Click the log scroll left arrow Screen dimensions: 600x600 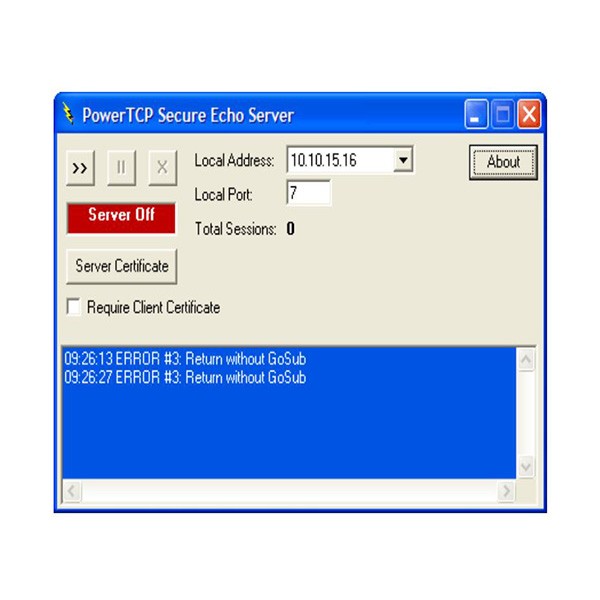tap(72, 491)
